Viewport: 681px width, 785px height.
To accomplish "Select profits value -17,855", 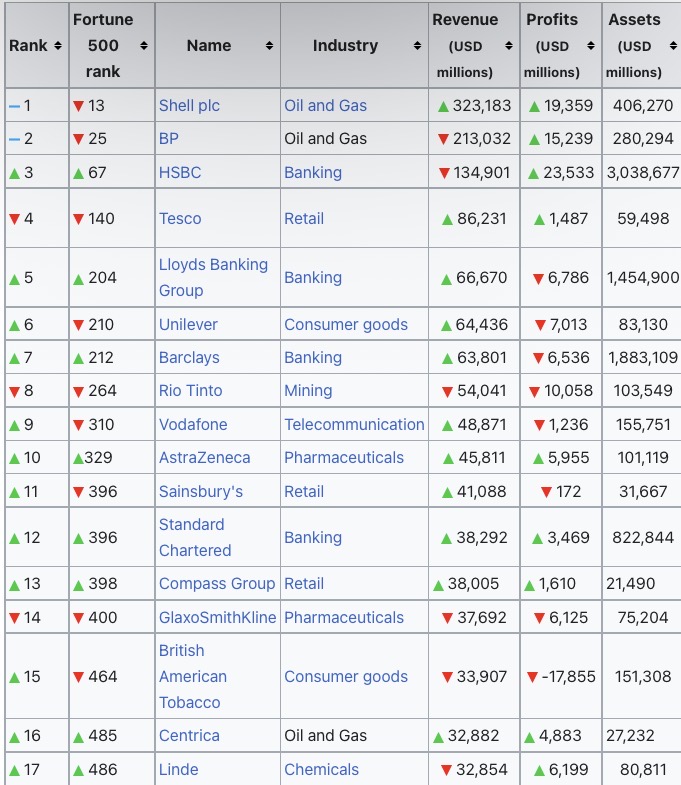I will (568, 677).
